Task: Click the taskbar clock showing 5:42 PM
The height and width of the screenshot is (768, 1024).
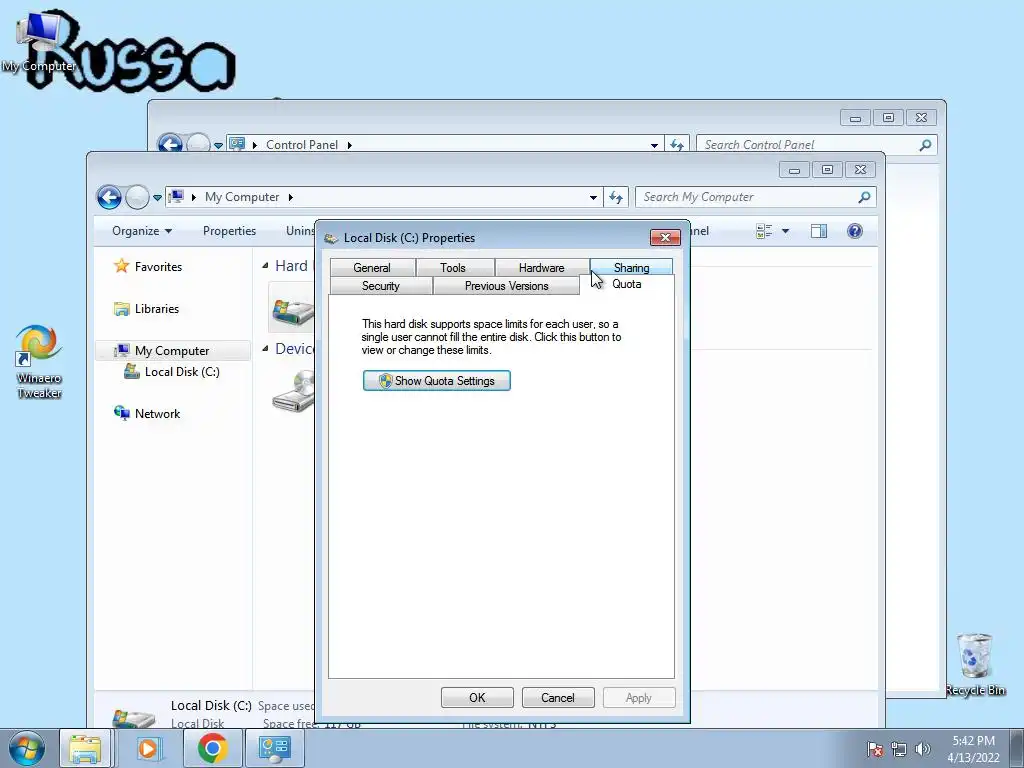Action: pos(973,749)
